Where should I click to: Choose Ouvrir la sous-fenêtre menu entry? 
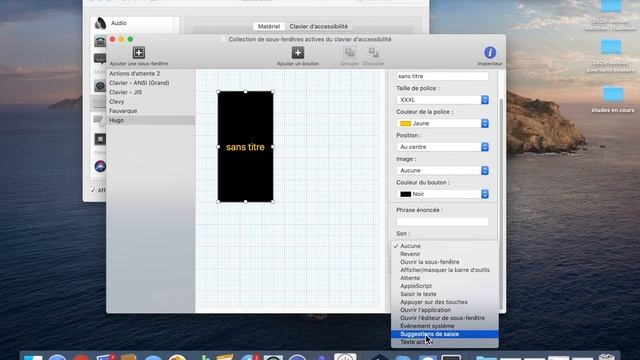pyautogui.click(x=445, y=262)
